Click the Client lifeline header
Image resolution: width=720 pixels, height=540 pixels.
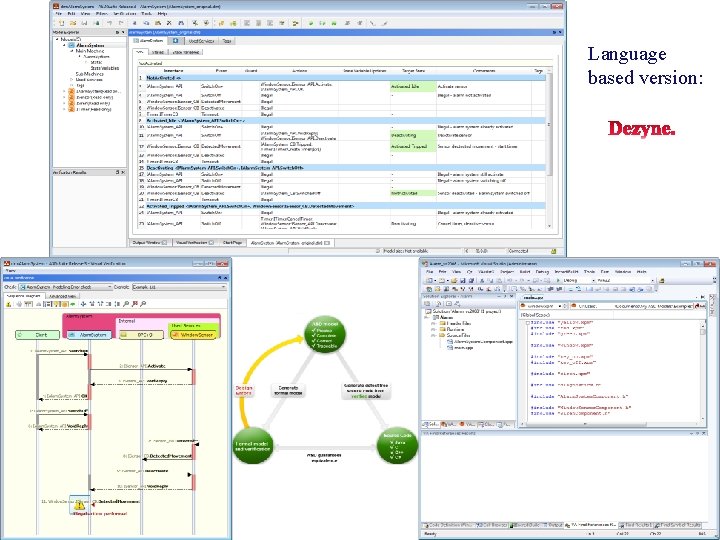(37, 335)
